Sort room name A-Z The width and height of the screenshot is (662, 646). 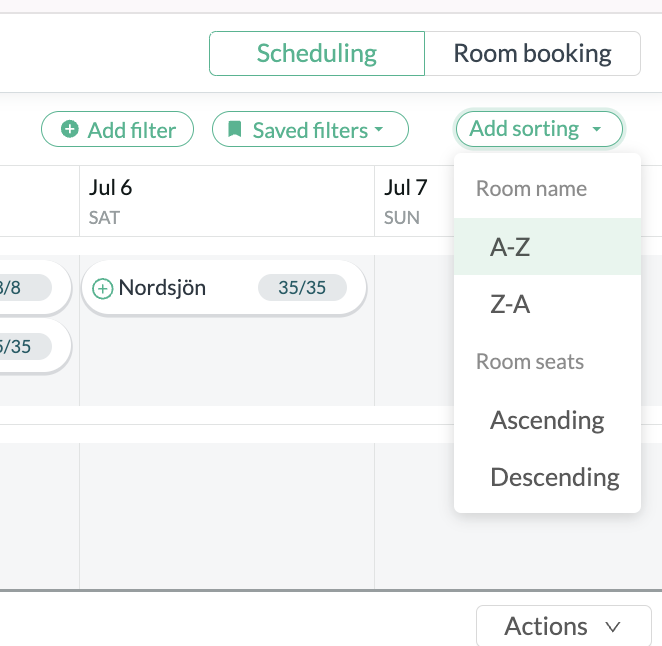click(x=547, y=247)
